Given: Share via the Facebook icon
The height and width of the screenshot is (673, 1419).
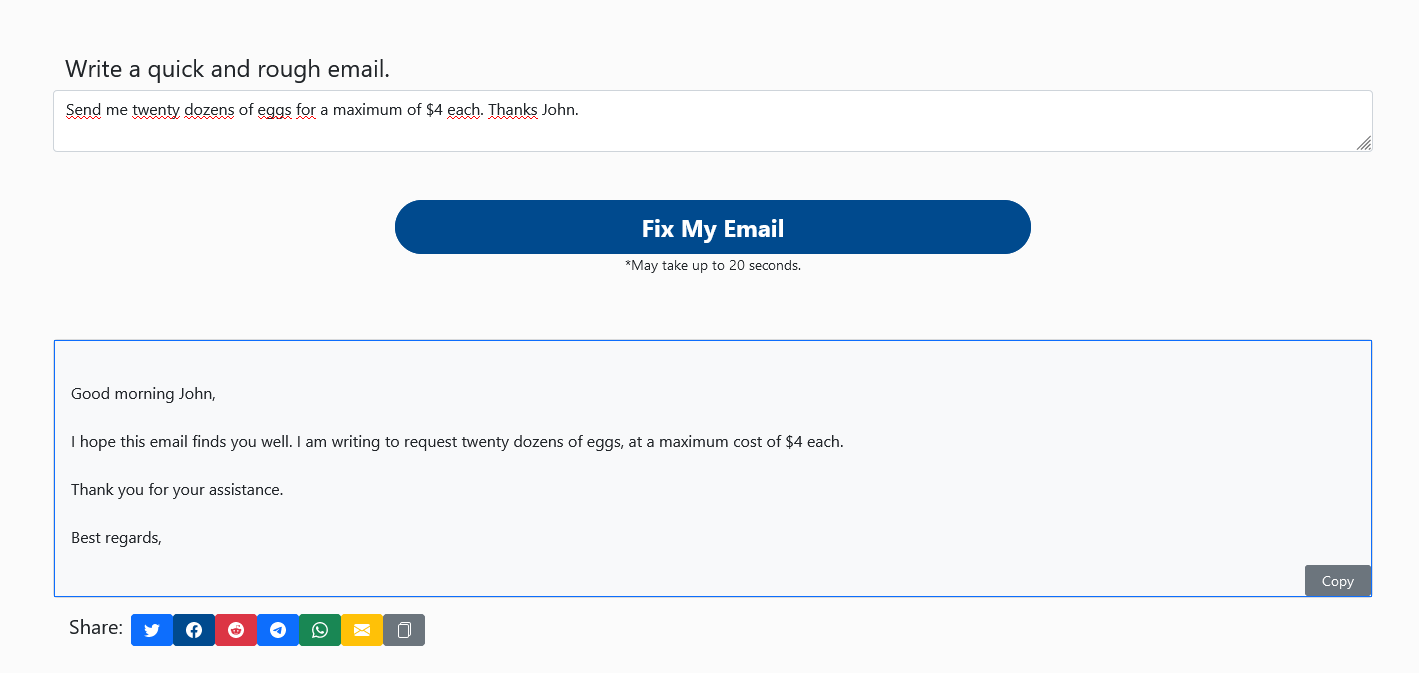Looking at the screenshot, I should click(x=194, y=630).
